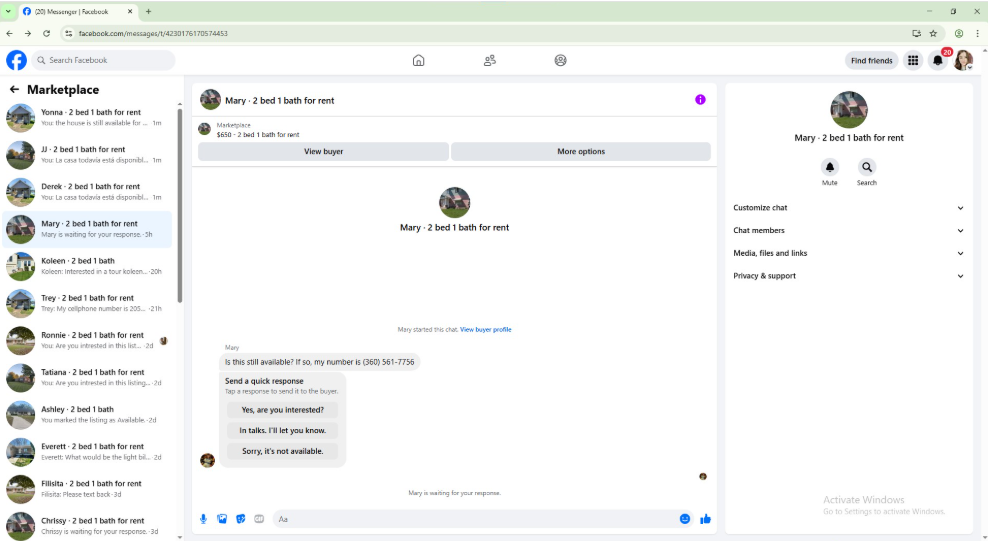Open Ronnie's conversation in the list
Screen dimensions: 988x541
click(87, 341)
